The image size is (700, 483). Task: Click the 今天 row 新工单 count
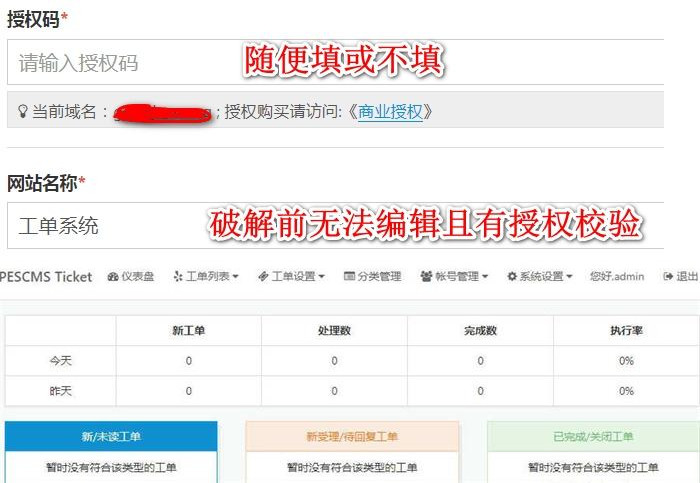[188, 361]
